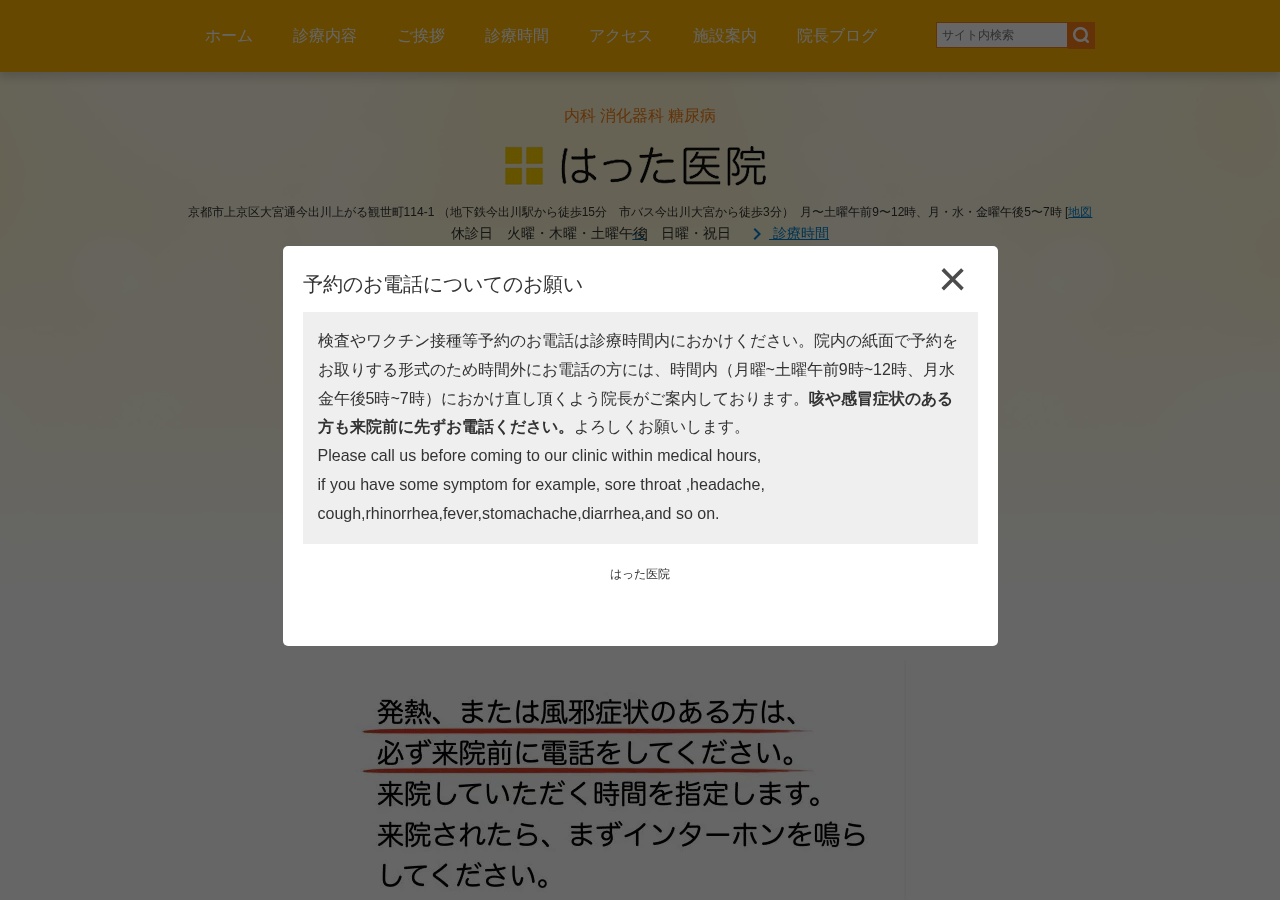Screen dimensions: 1280x900
Task: Open the 地図 map link
Action: tap(1080, 212)
